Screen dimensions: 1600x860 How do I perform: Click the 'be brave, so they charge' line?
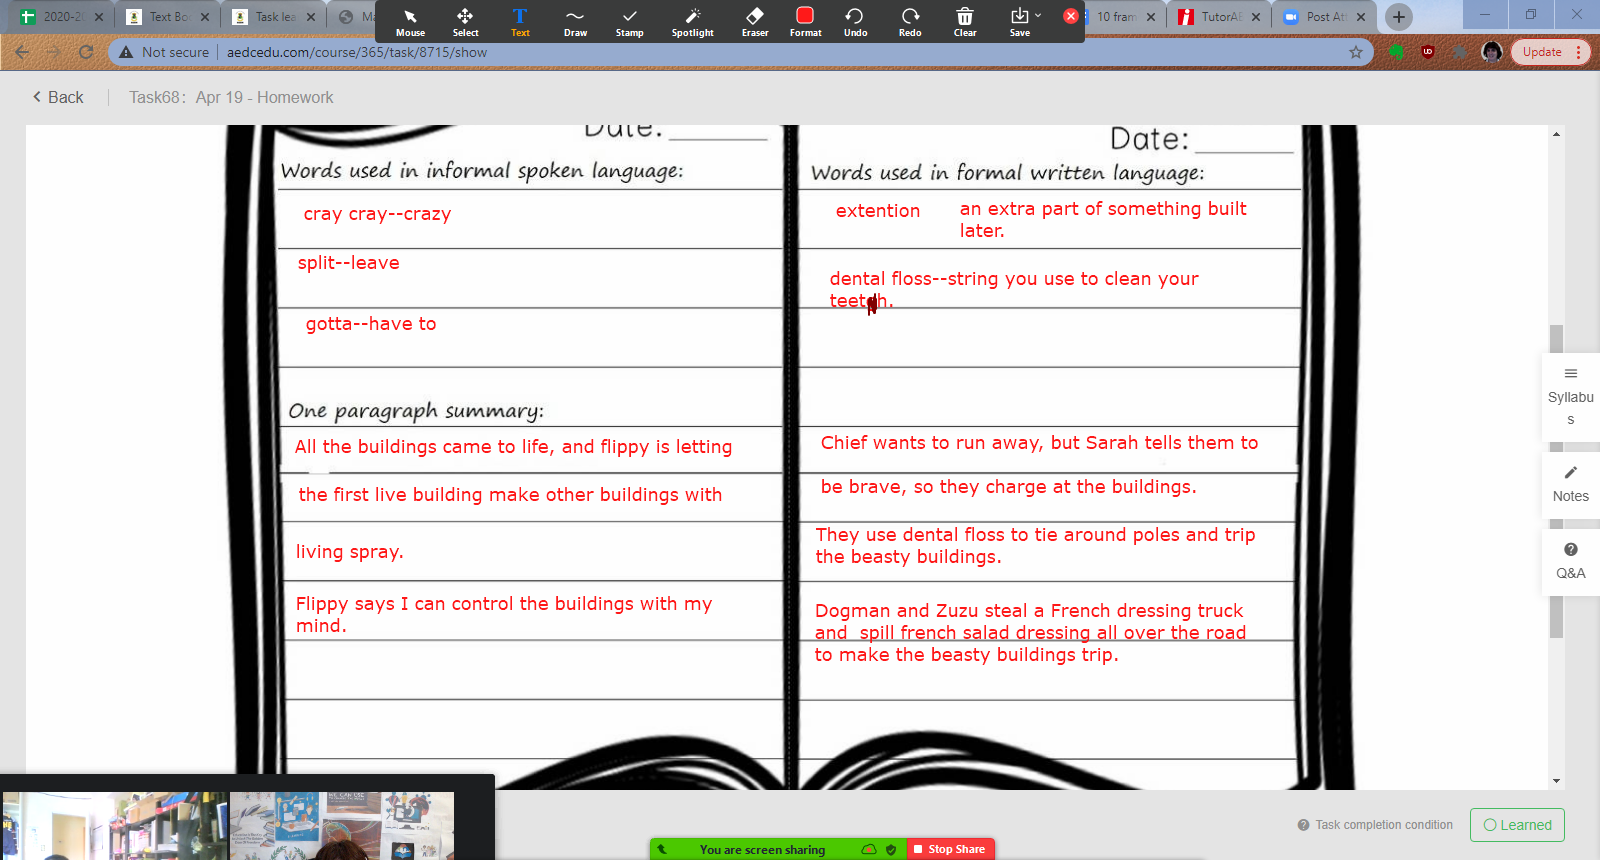1008,487
